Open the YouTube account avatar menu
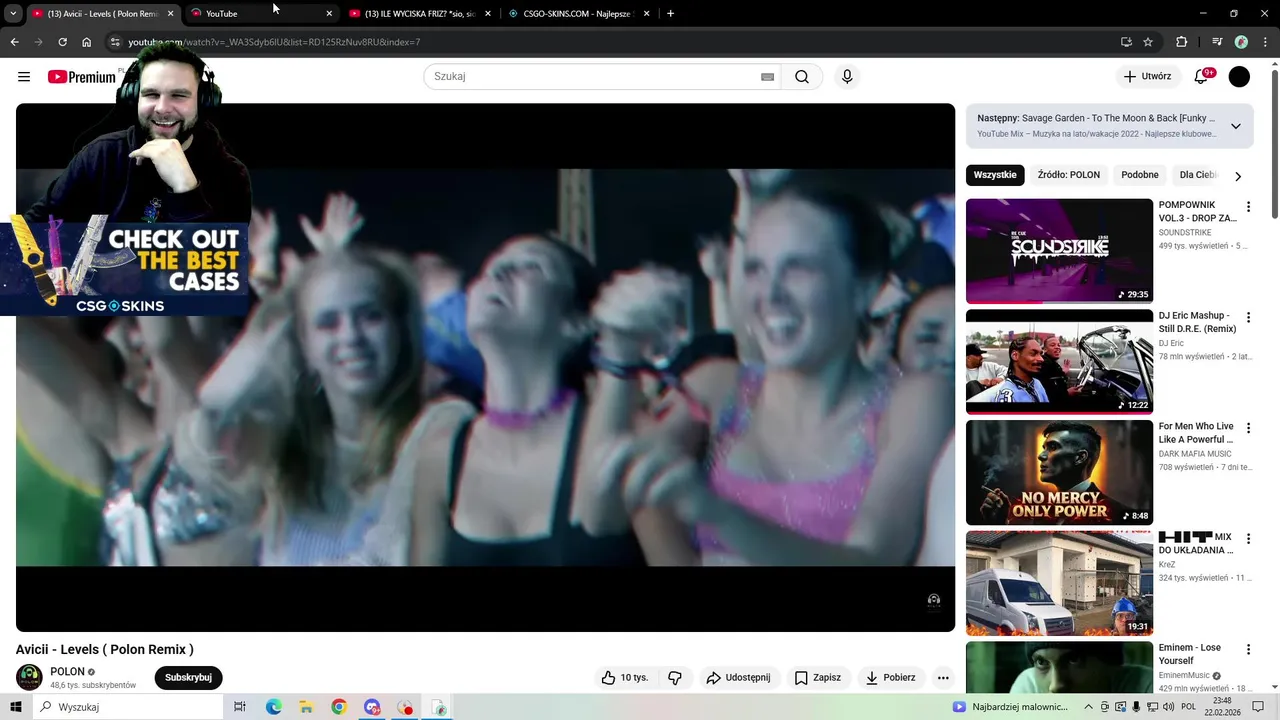This screenshot has height=720, width=1280. (1239, 77)
